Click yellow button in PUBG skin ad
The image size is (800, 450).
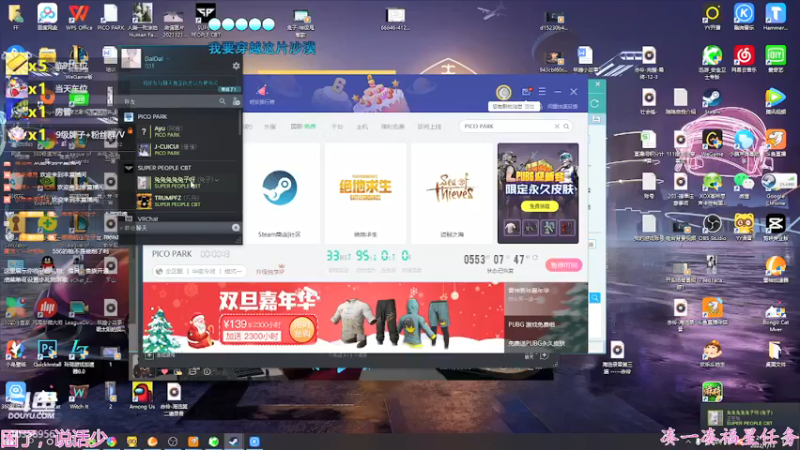[x=539, y=206]
